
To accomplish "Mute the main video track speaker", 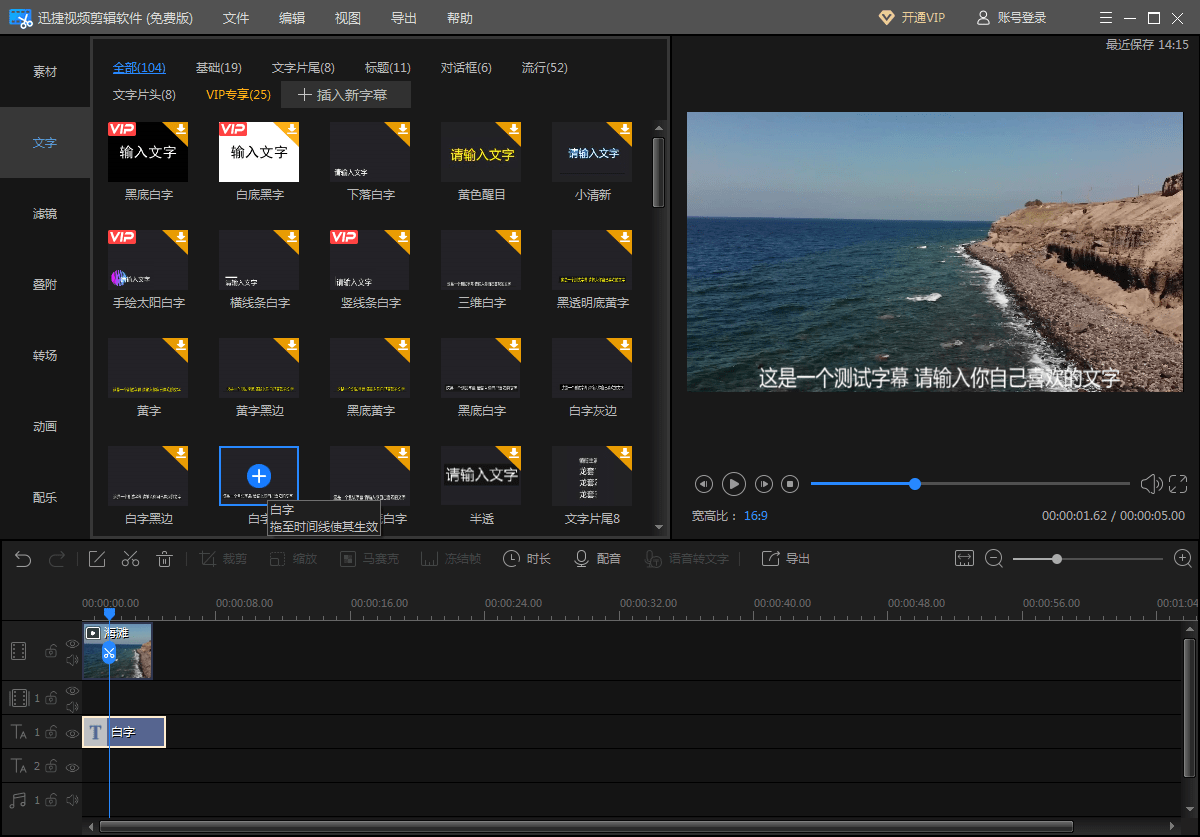I will tap(72, 660).
